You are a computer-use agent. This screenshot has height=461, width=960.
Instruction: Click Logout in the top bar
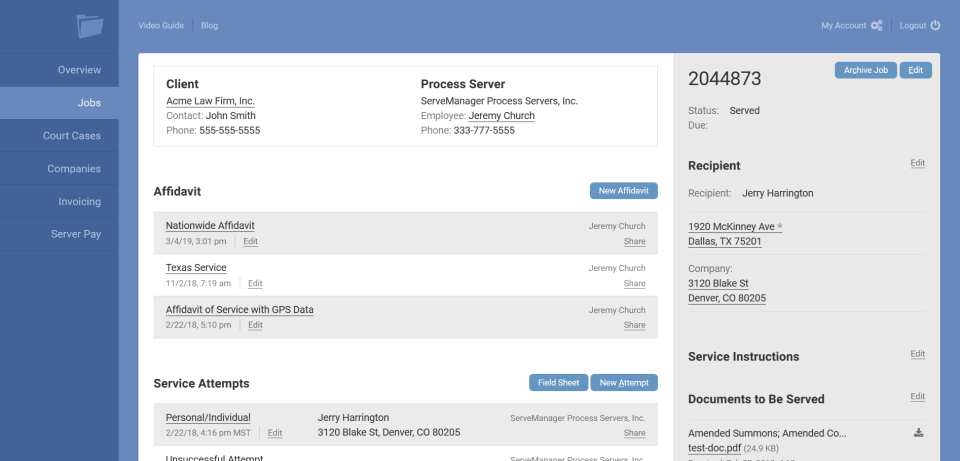(x=912, y=26)
